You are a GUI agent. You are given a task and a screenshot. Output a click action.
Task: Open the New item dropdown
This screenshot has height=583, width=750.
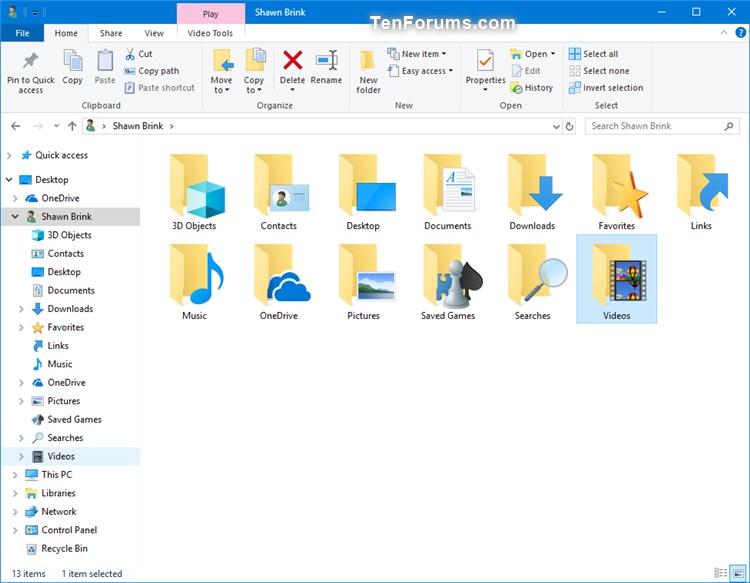pos(424,54)
